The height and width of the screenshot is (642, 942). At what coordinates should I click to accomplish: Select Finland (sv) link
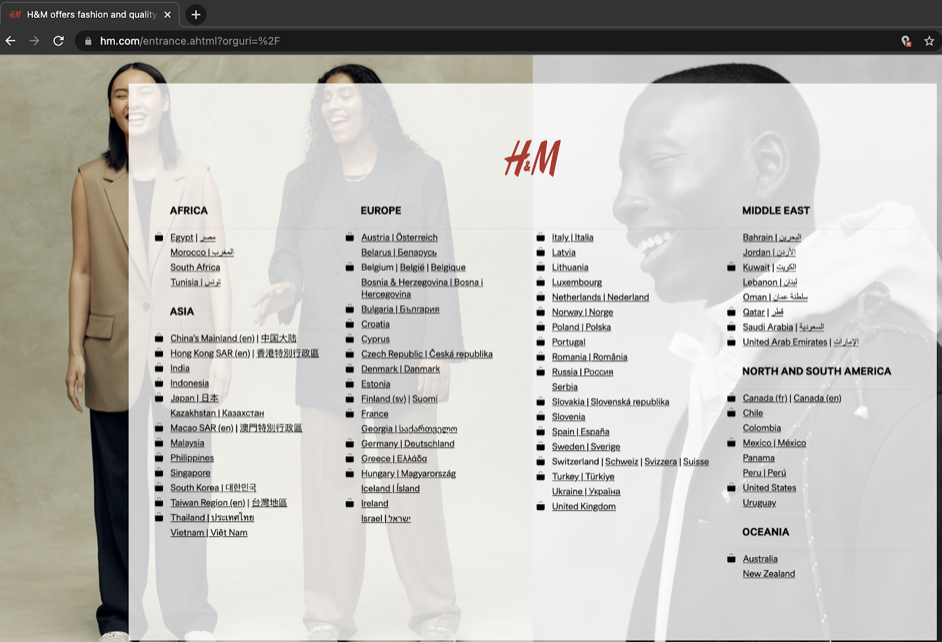(x=384, y=399)
